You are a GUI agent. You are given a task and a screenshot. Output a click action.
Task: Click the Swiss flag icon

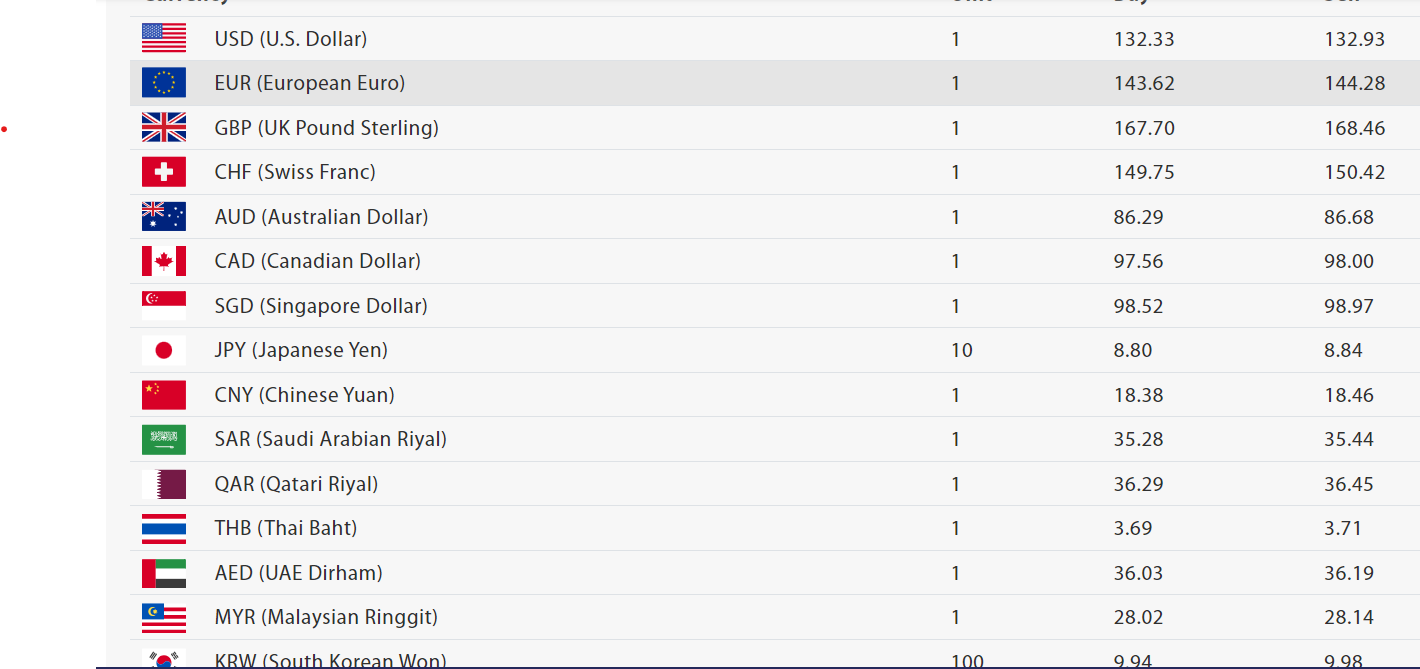[164, 172]
